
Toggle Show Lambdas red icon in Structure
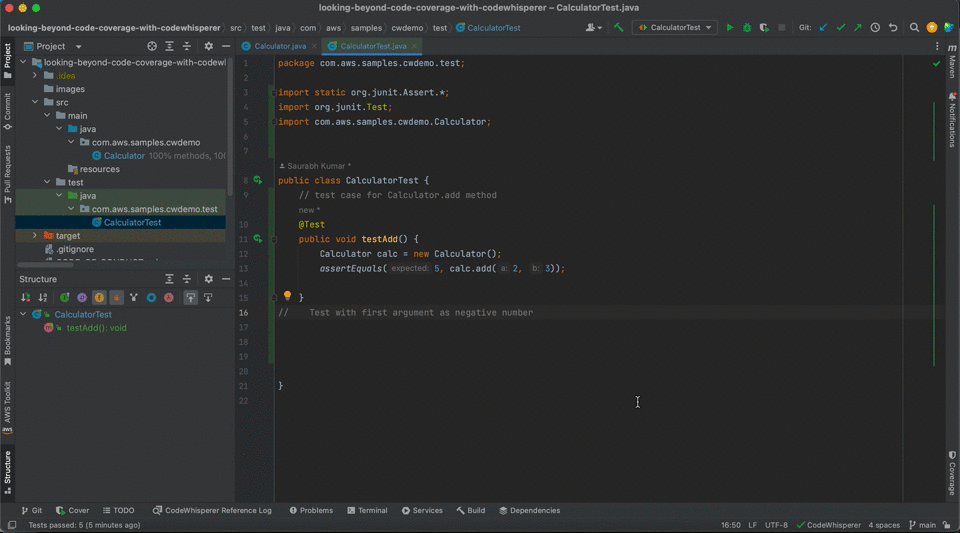pos(168,297)
